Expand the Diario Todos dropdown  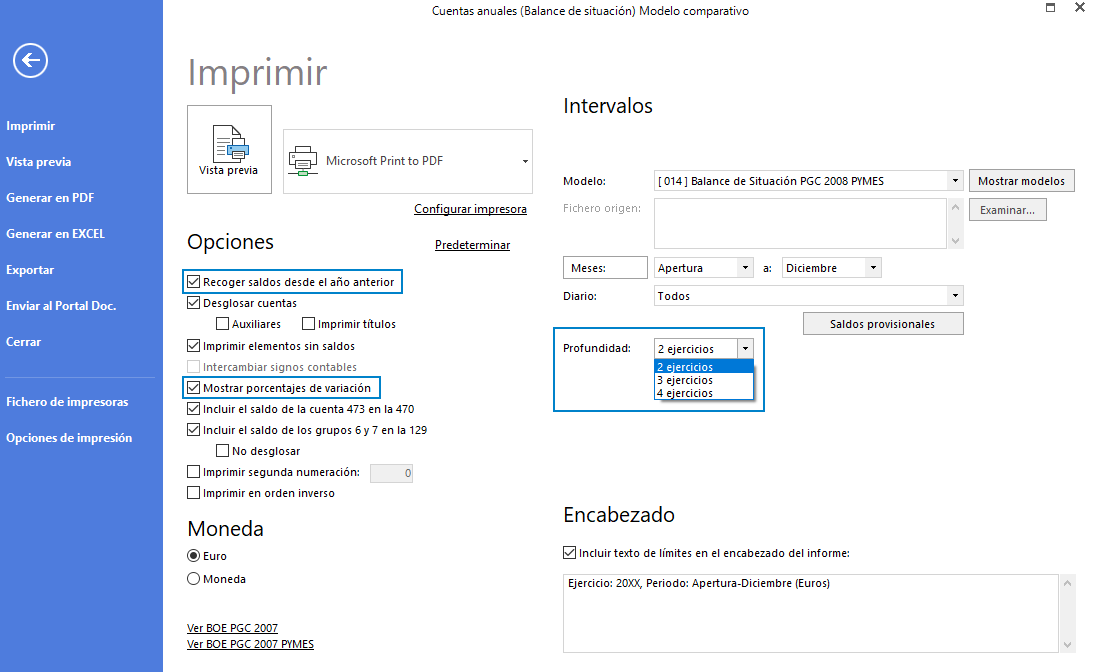coord(955,296)
